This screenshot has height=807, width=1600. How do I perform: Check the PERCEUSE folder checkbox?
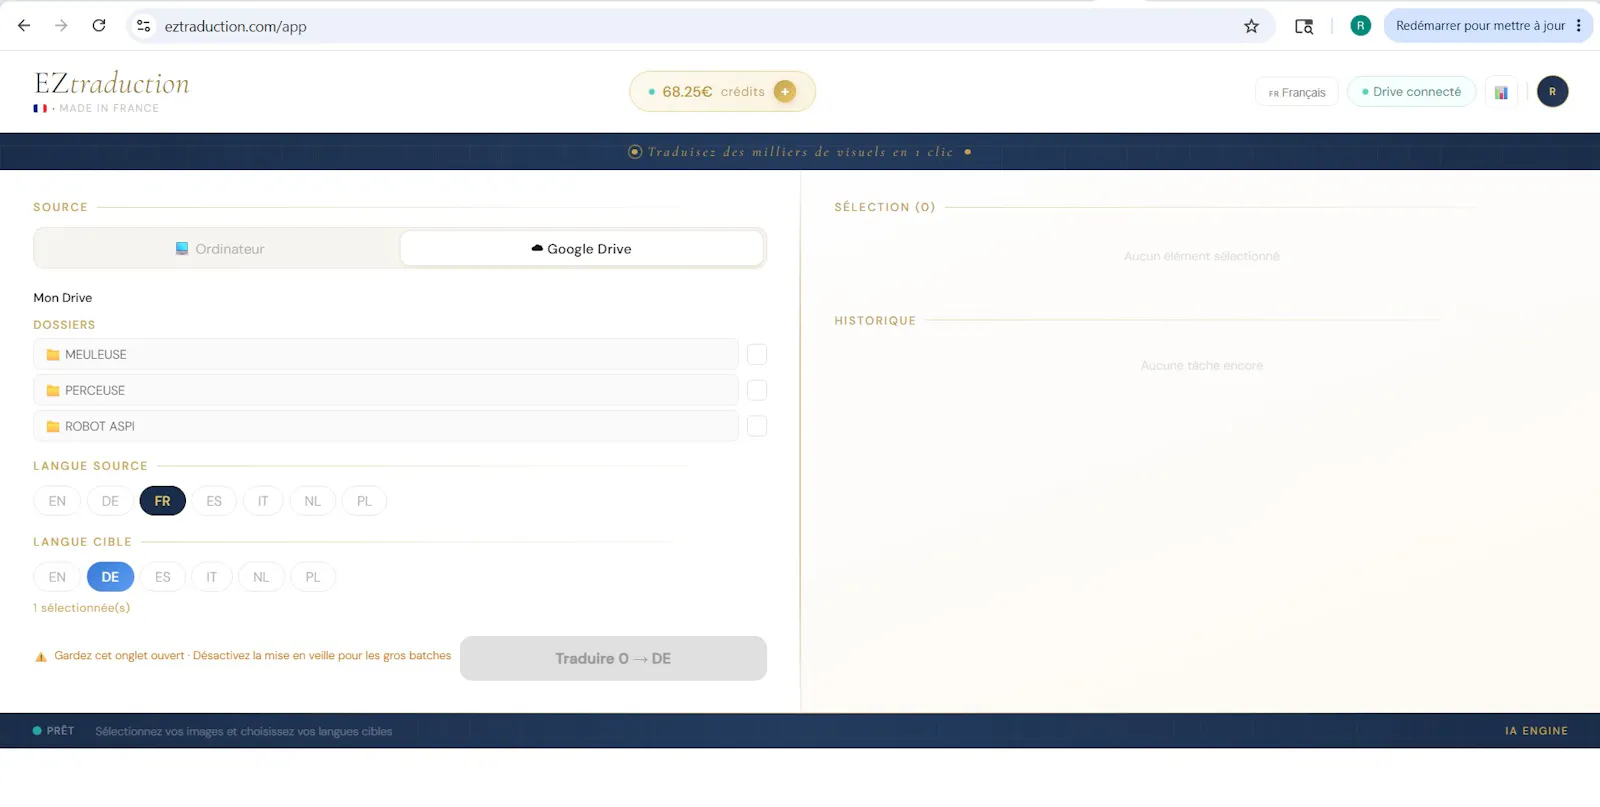pos(757,390)
